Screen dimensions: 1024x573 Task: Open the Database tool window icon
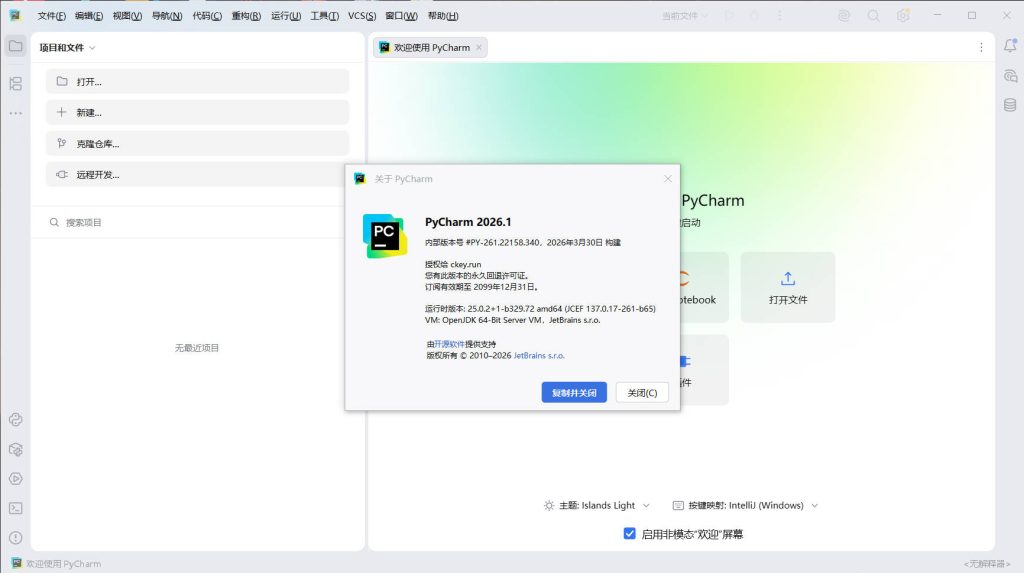[x=1010, y=105]
